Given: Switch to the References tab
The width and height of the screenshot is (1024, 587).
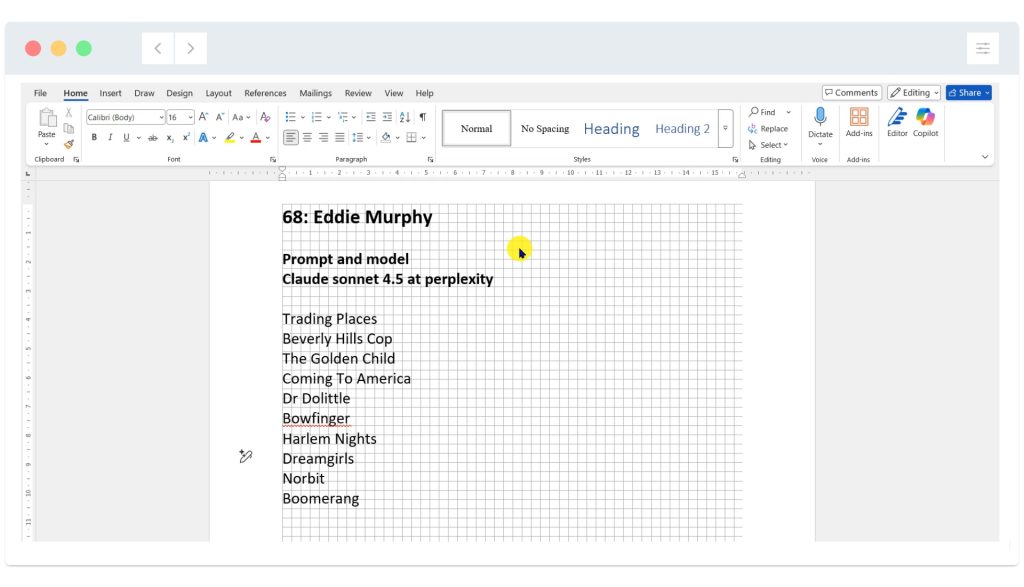Looking at the screenshot, I should point(265,93).
